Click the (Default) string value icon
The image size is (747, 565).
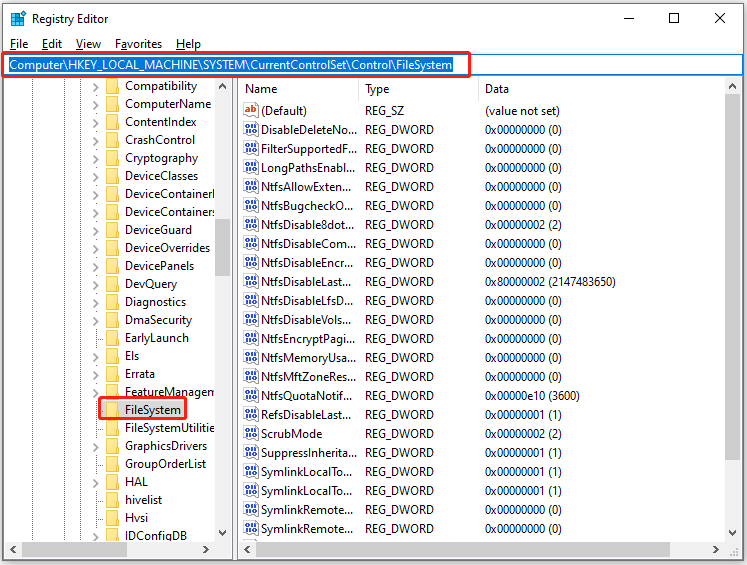pyautogui.click(x=251, y=111)
